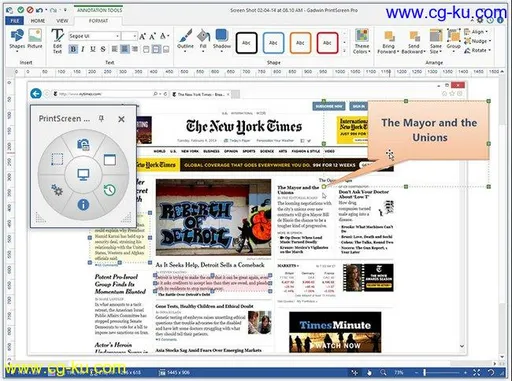Open the Rotate dropdown
Screen dimensions: 512x381
[478, 50]
